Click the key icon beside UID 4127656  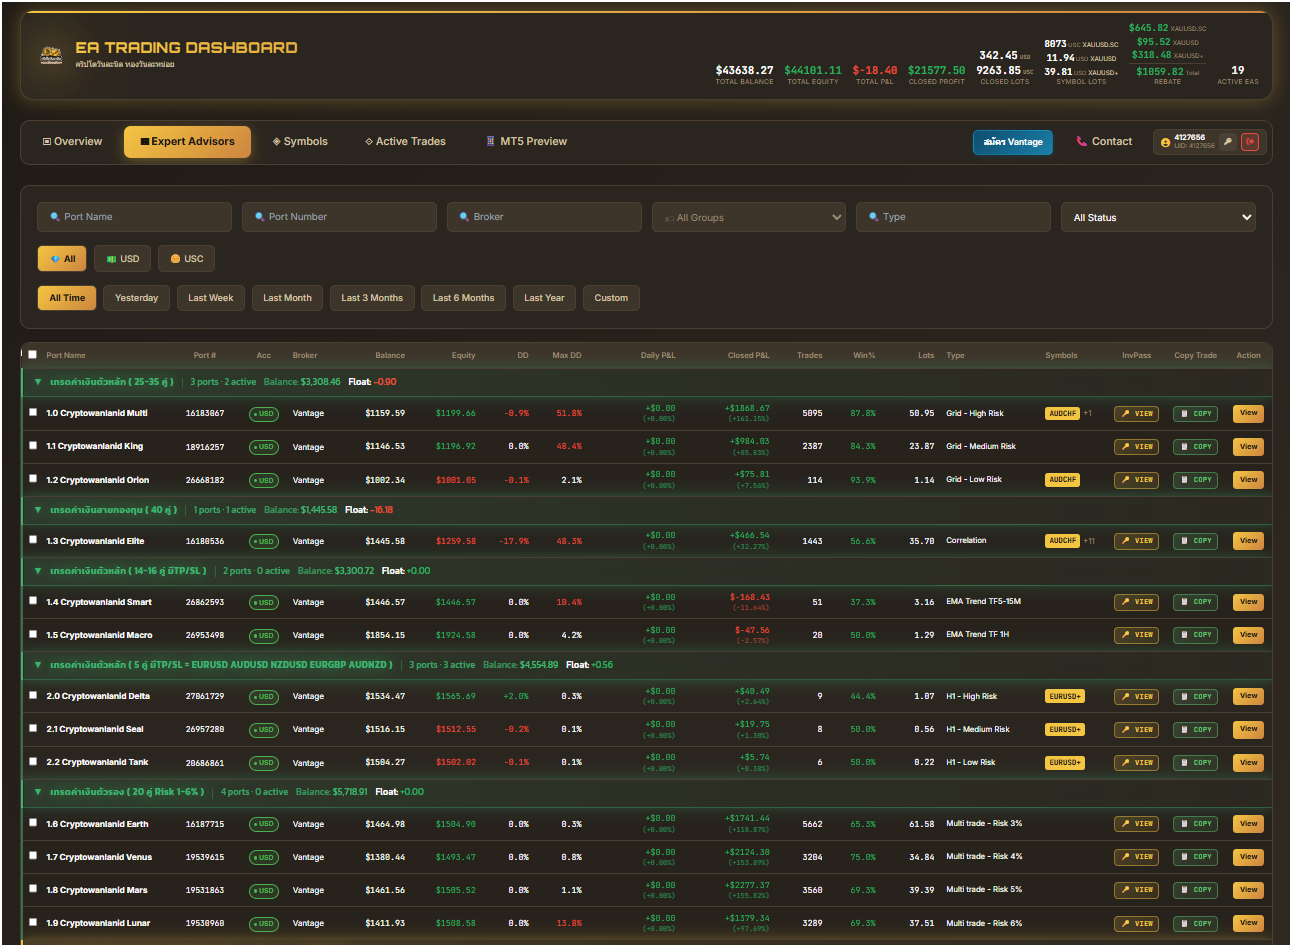(x=1227, y=142)
